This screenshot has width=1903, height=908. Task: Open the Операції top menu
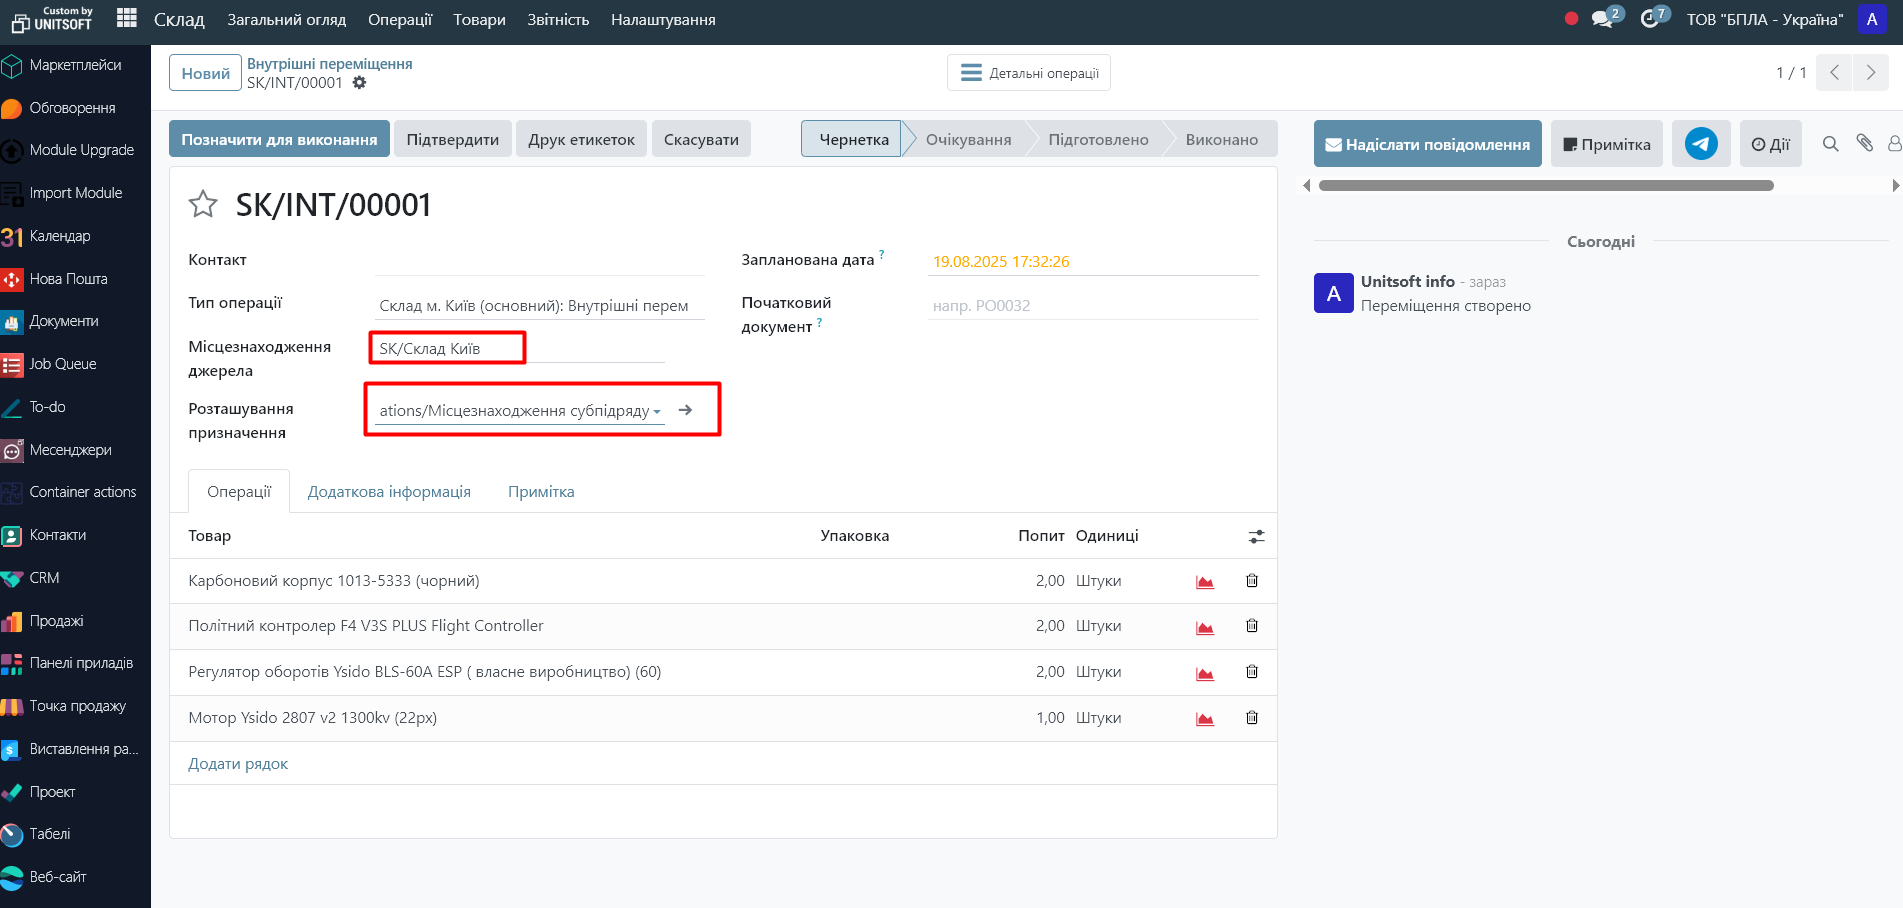(x=400, y=20)
